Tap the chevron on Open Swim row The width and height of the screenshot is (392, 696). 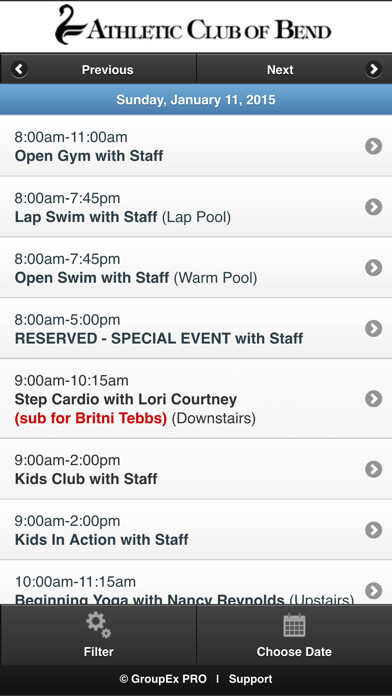(x=373, y=268)
